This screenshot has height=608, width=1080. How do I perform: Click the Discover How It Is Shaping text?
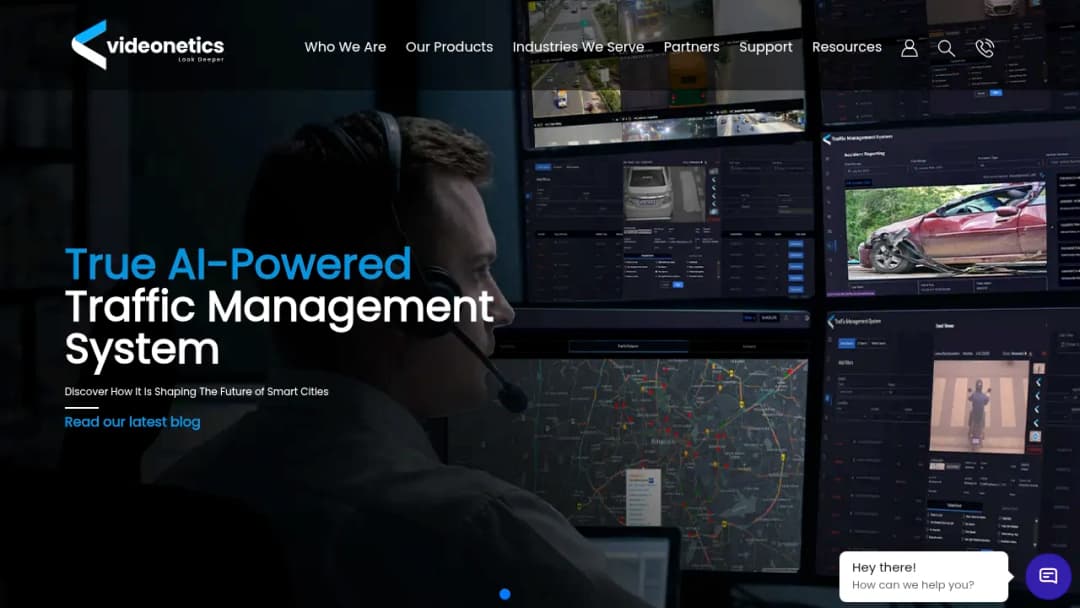pyautogui.click(x=196, y=391)
